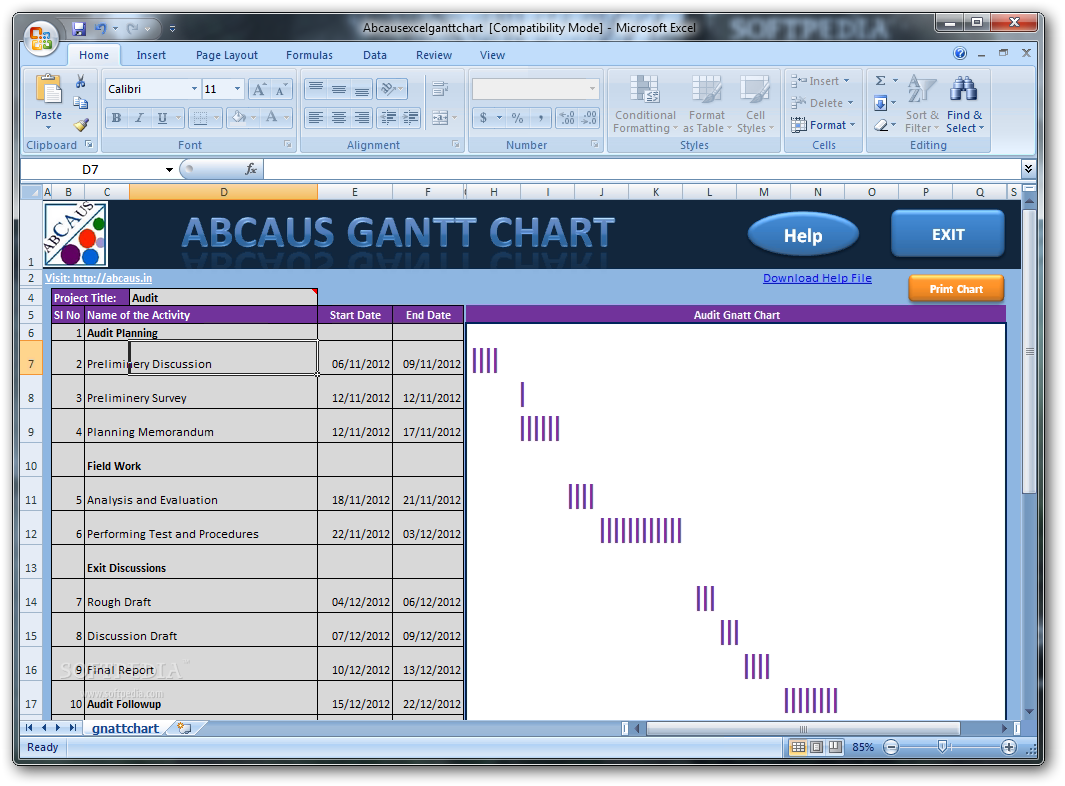The image size is (1065, 786).
Task: Click Decrease Decimal icon
Action: [590, 118]
